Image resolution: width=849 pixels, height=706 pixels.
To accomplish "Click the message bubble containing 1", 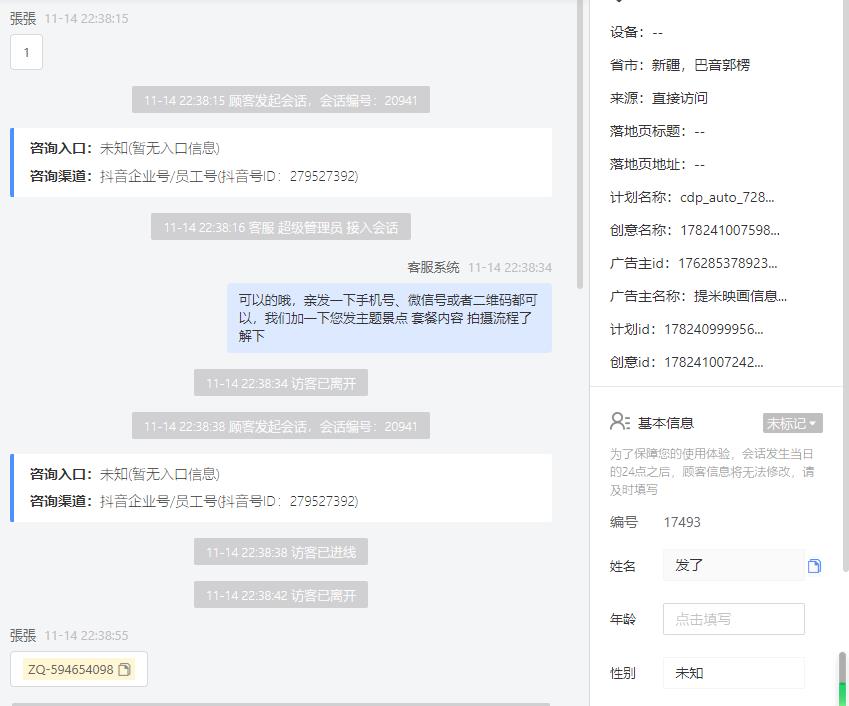I will (x=27, y=52).
